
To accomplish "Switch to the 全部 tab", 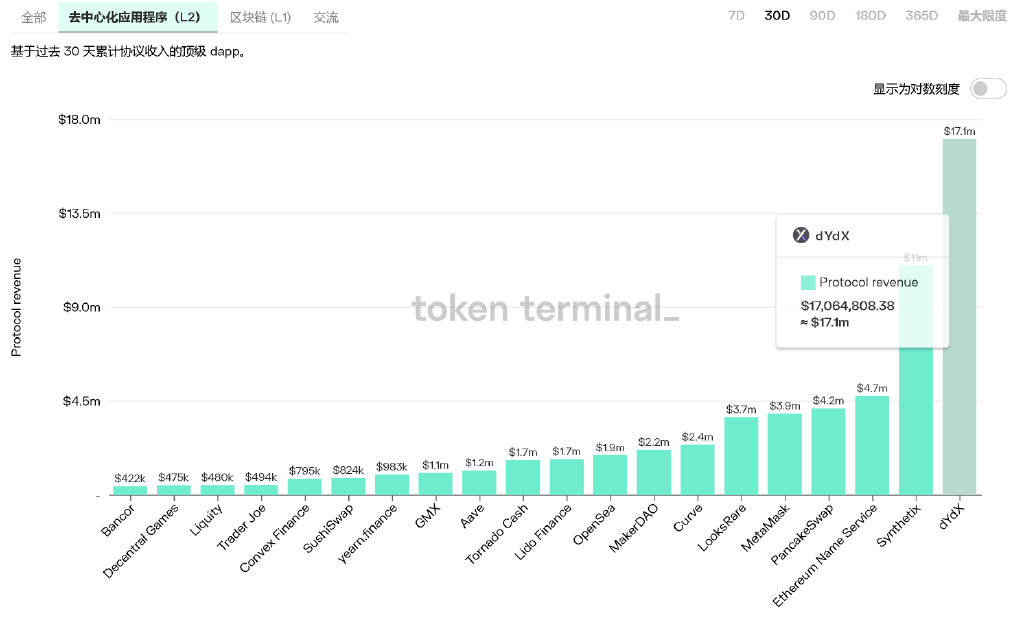I will (34, 17).
